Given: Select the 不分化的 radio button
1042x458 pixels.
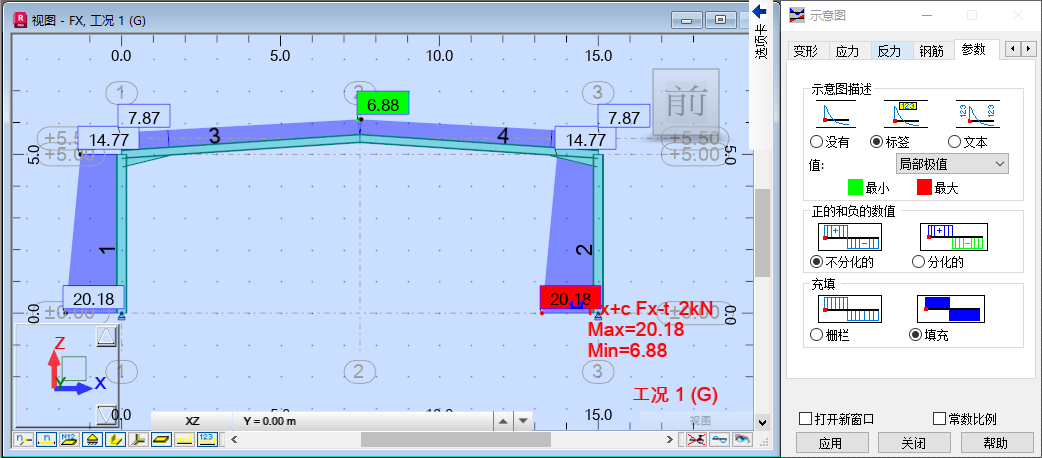Looking at the screenshot, I should [817, 262].
